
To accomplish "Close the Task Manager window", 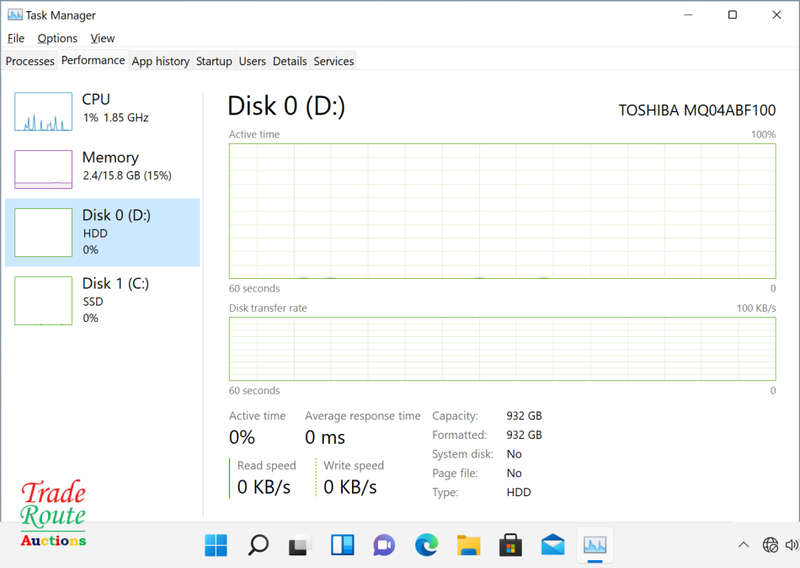I will tap(777, 15).
